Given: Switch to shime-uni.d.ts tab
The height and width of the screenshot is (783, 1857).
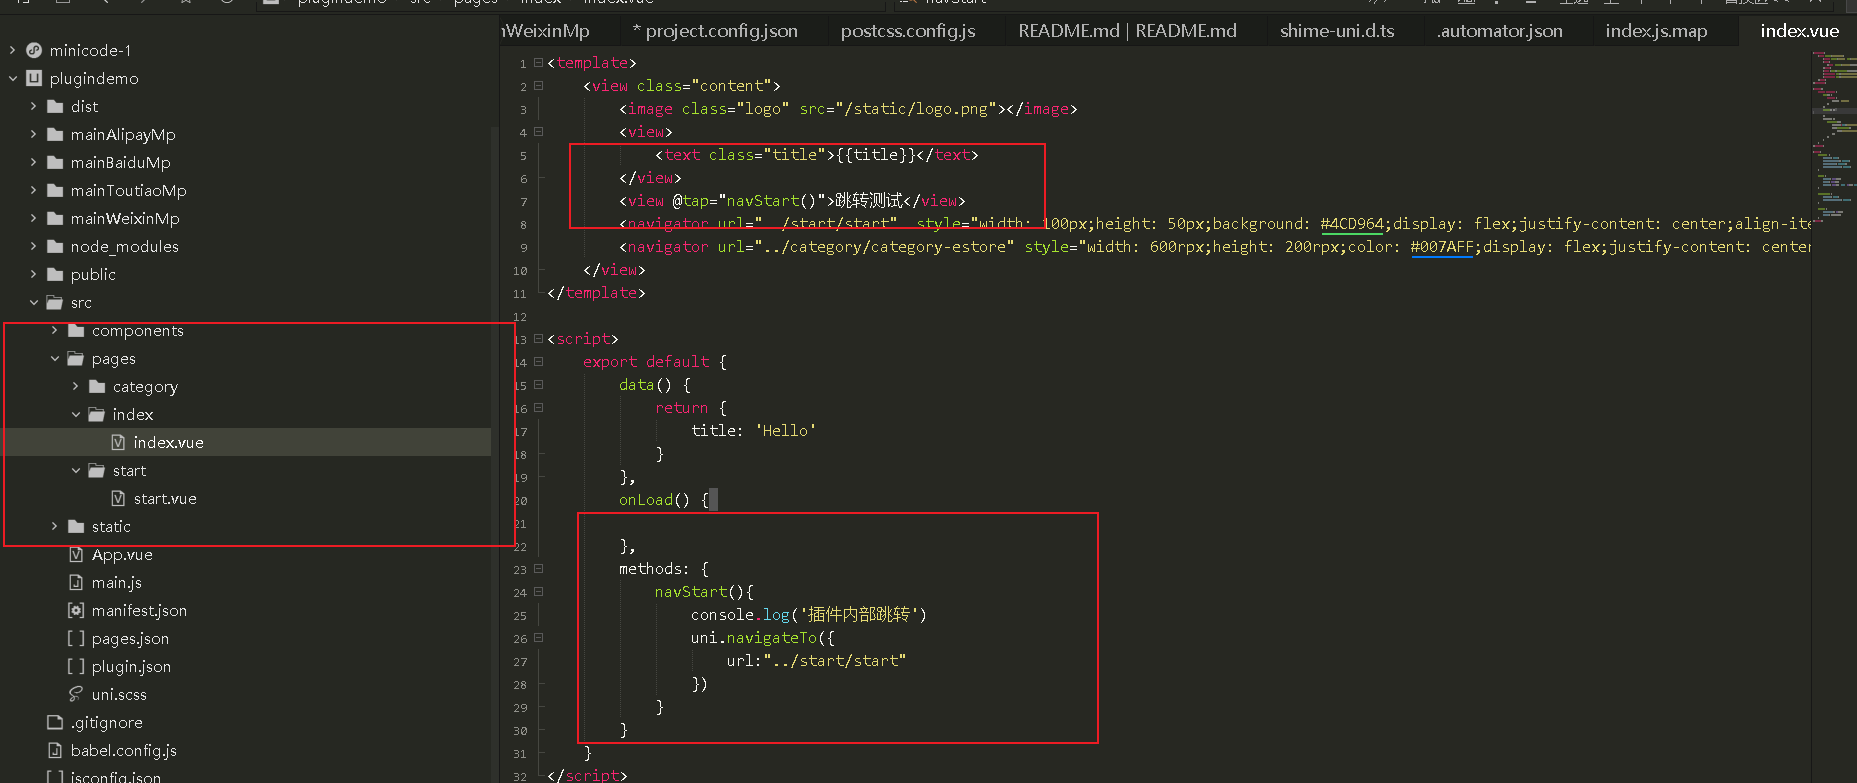Looking at the screenshot, I should click(x=1337, y=31).
